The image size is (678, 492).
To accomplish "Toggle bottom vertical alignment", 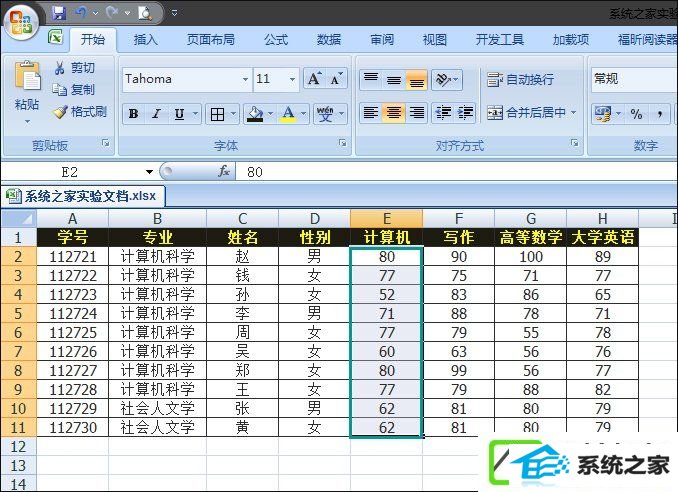I will [416, 80].
